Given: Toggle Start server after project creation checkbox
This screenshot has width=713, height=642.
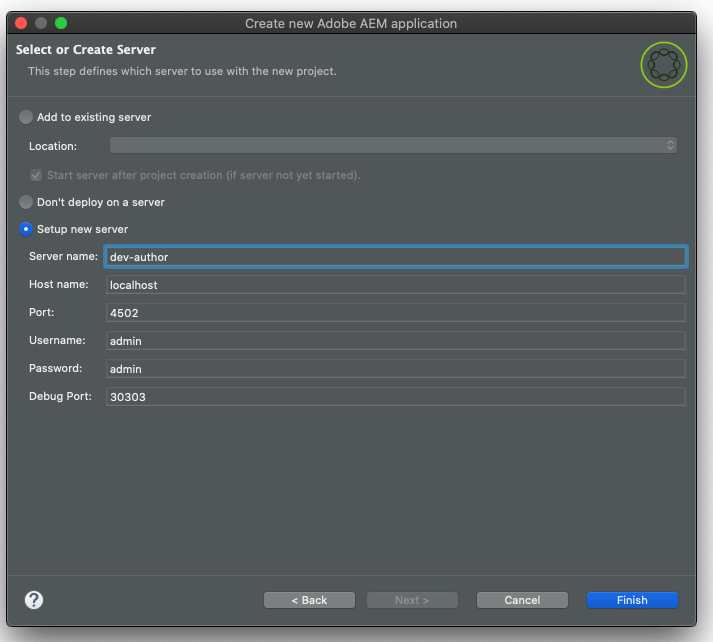Looking at the screenshot, I should coord(36,175).
